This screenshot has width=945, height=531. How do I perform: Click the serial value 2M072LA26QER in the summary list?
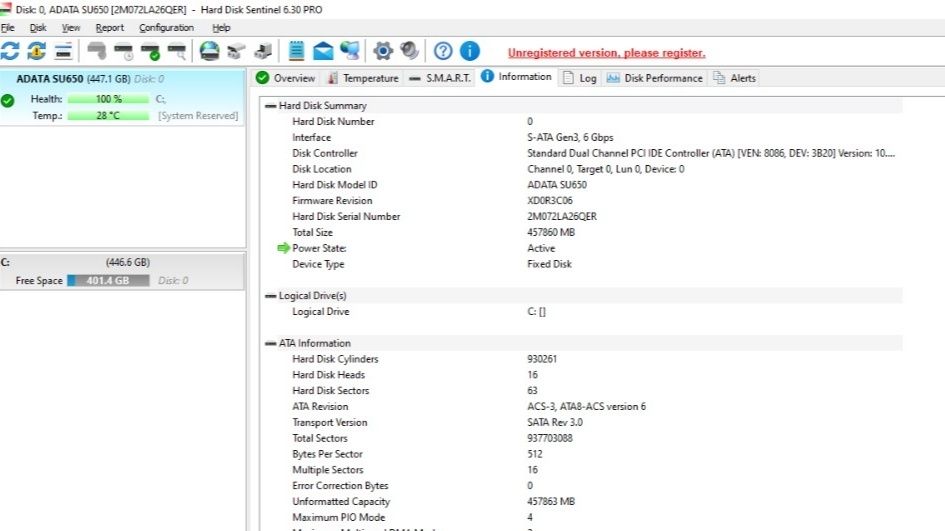pos(562,216)
